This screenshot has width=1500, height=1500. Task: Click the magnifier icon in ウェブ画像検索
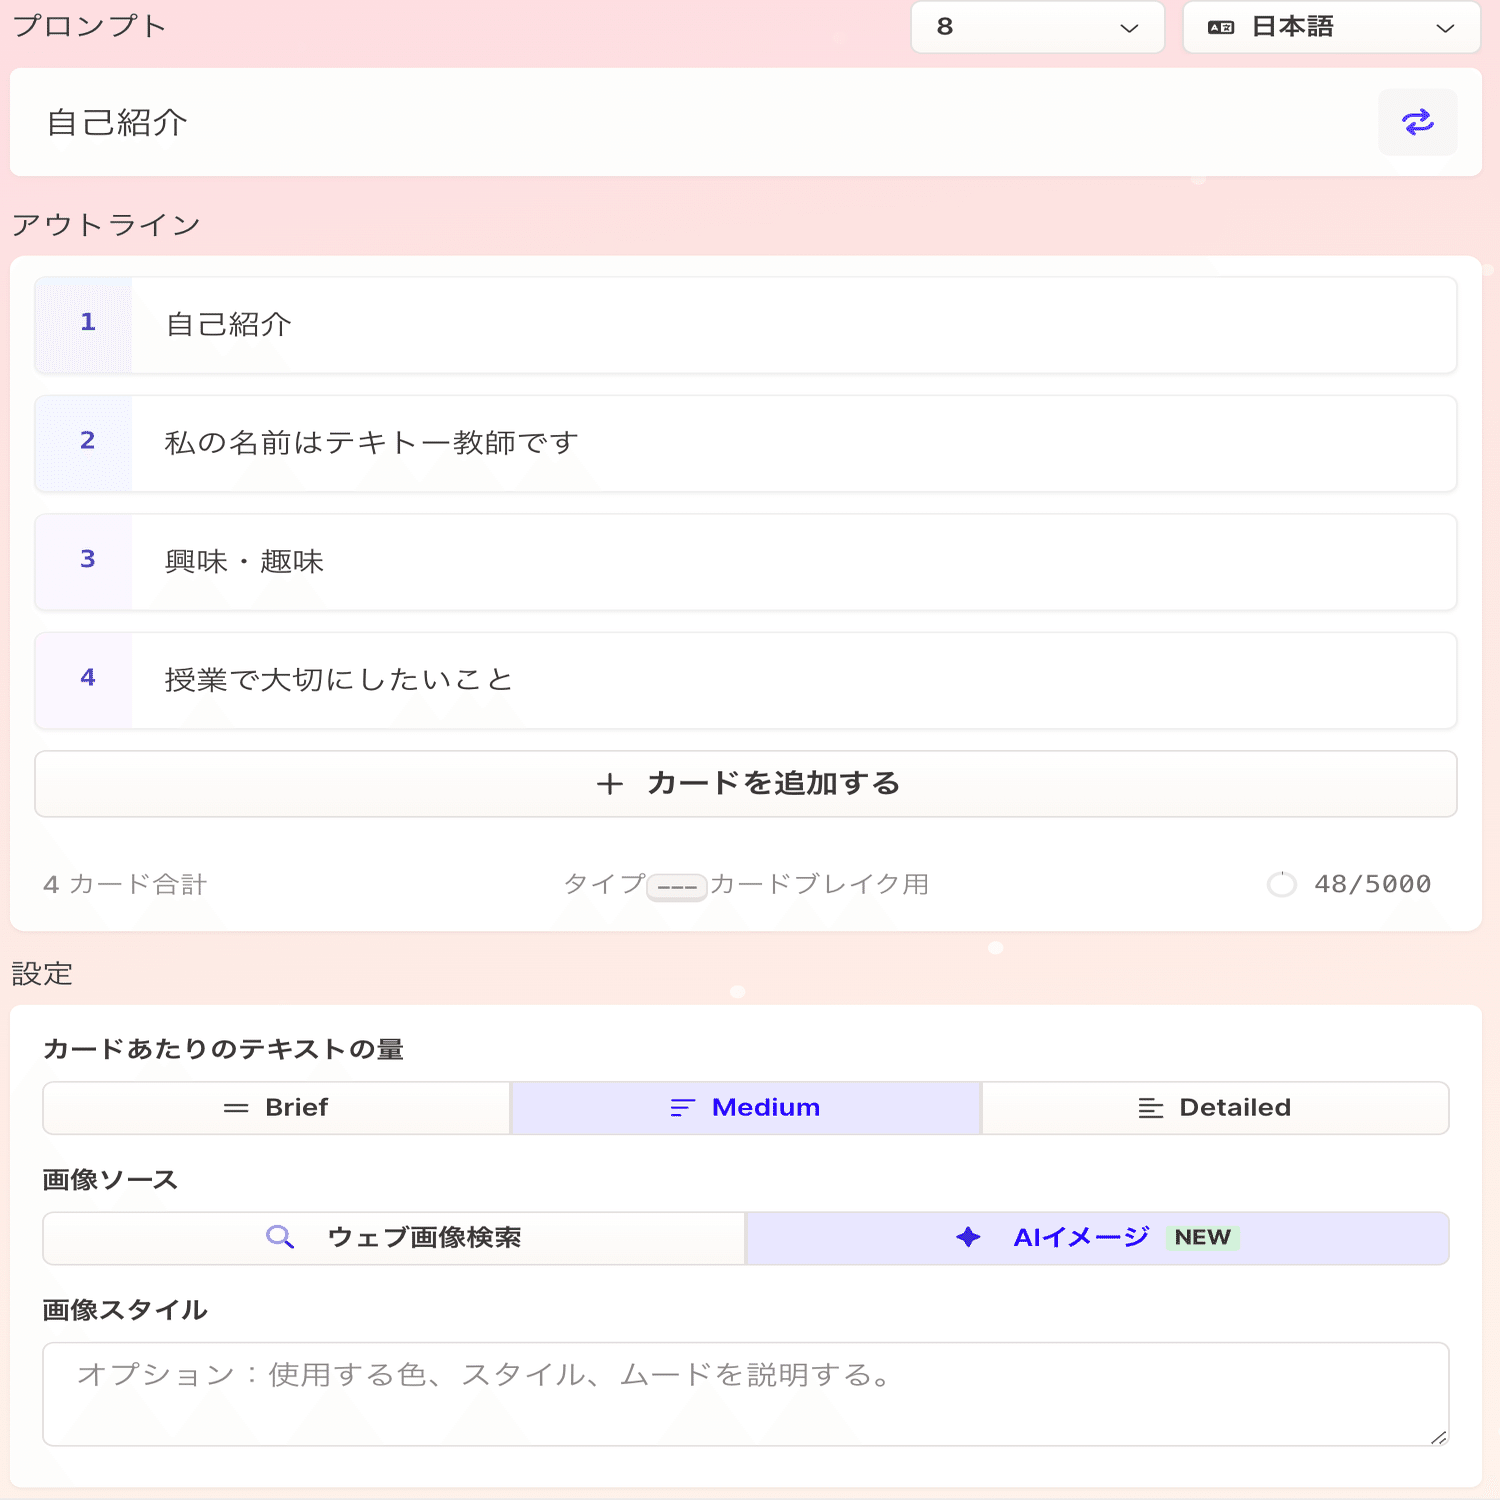tap(280, 1237)
